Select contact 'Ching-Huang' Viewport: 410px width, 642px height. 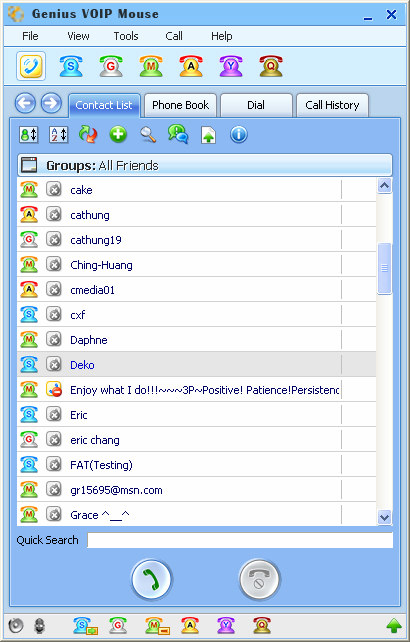[197, 264]
